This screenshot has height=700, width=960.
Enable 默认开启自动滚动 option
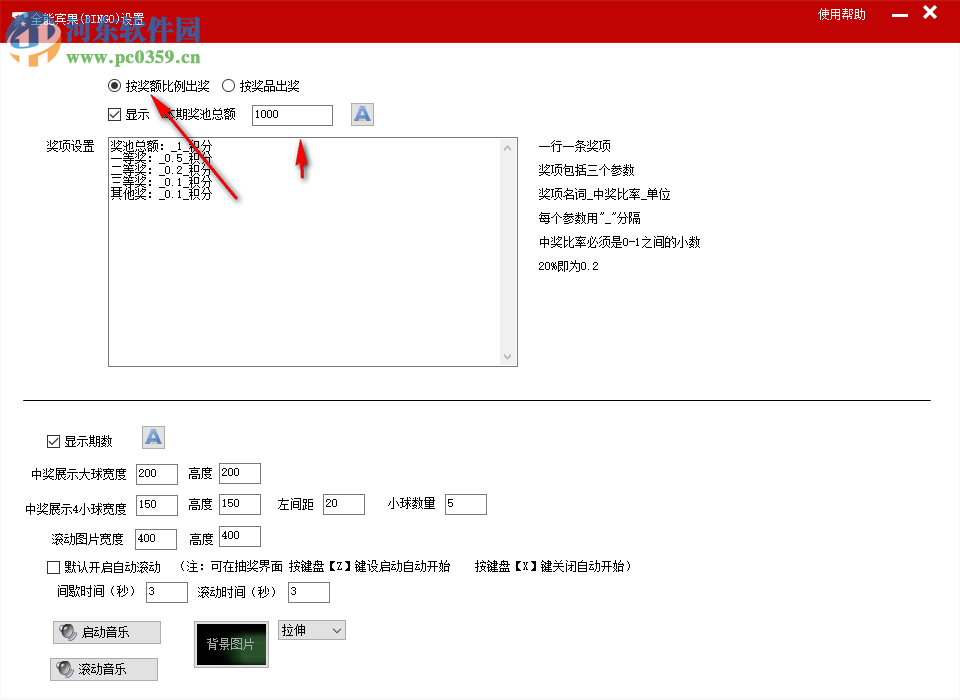[53, 566]
